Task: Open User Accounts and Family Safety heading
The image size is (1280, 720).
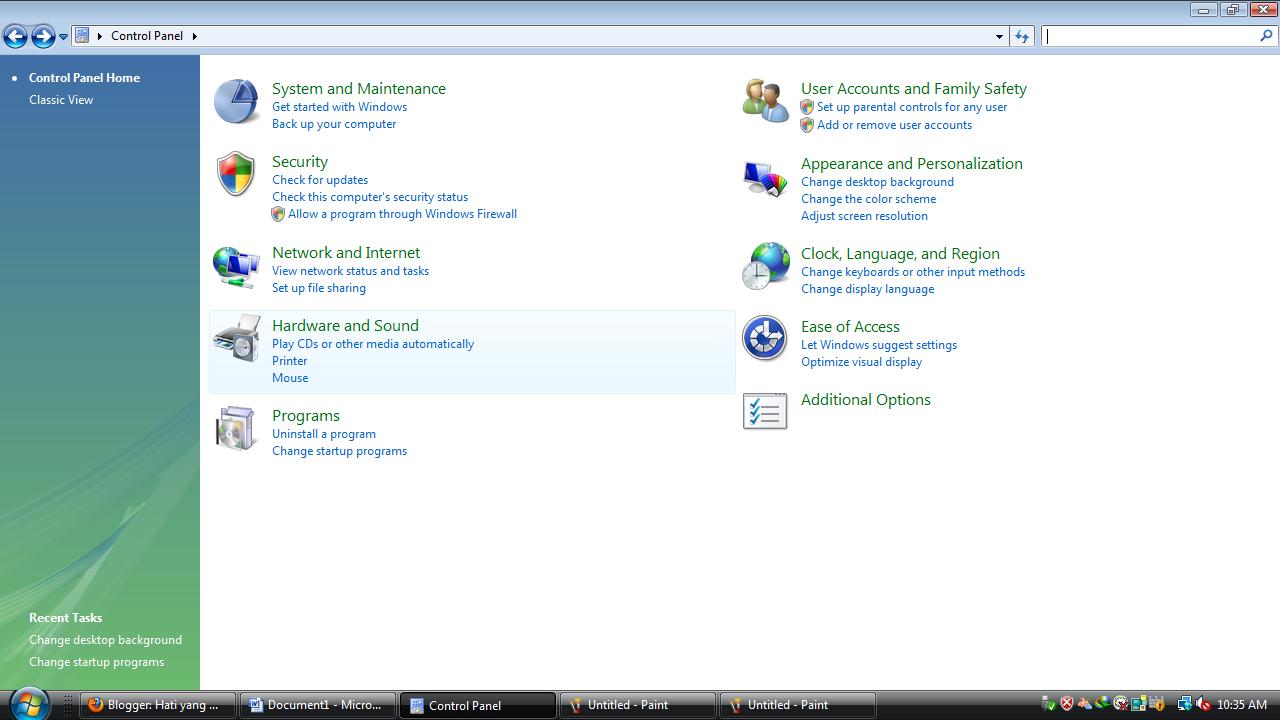Action: pyautogui.click(x=914, y=89)
